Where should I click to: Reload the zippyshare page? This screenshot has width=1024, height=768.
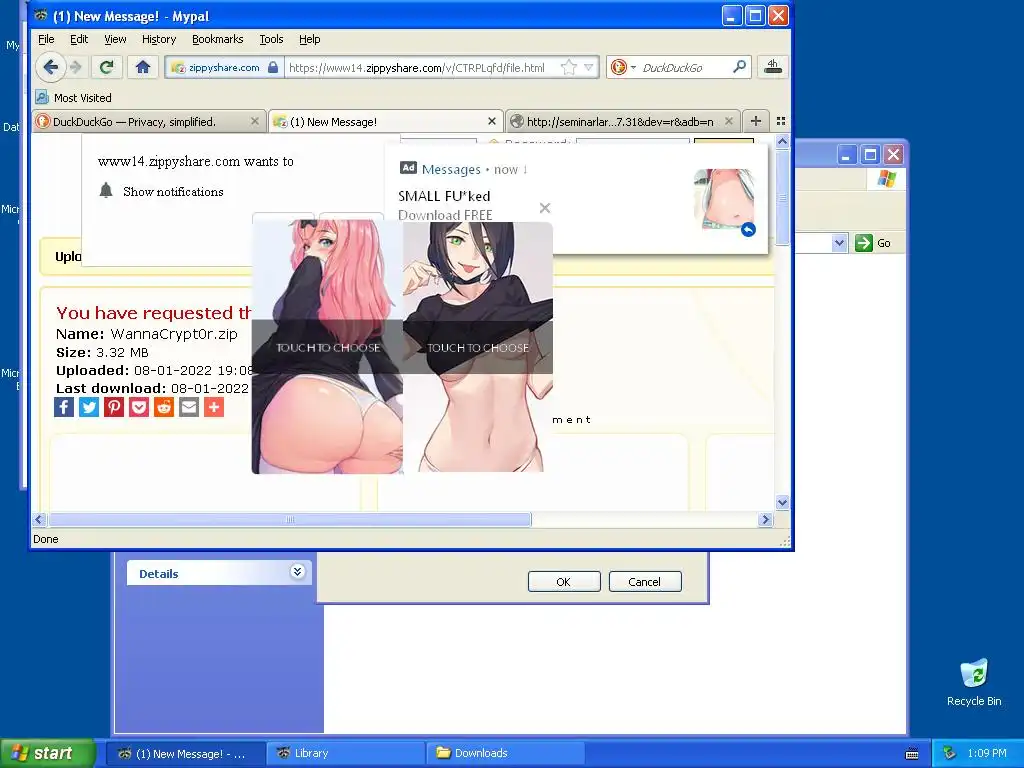click(x=106, y=67)
